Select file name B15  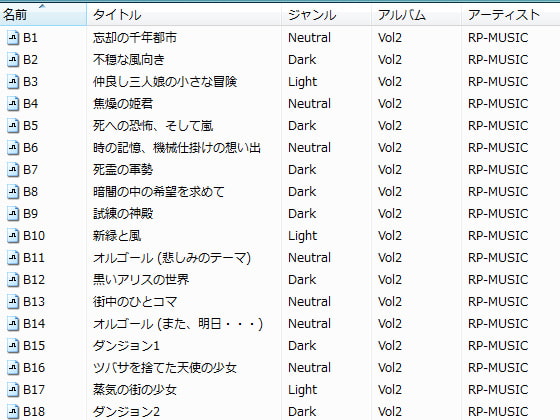(x=34, y=346)
